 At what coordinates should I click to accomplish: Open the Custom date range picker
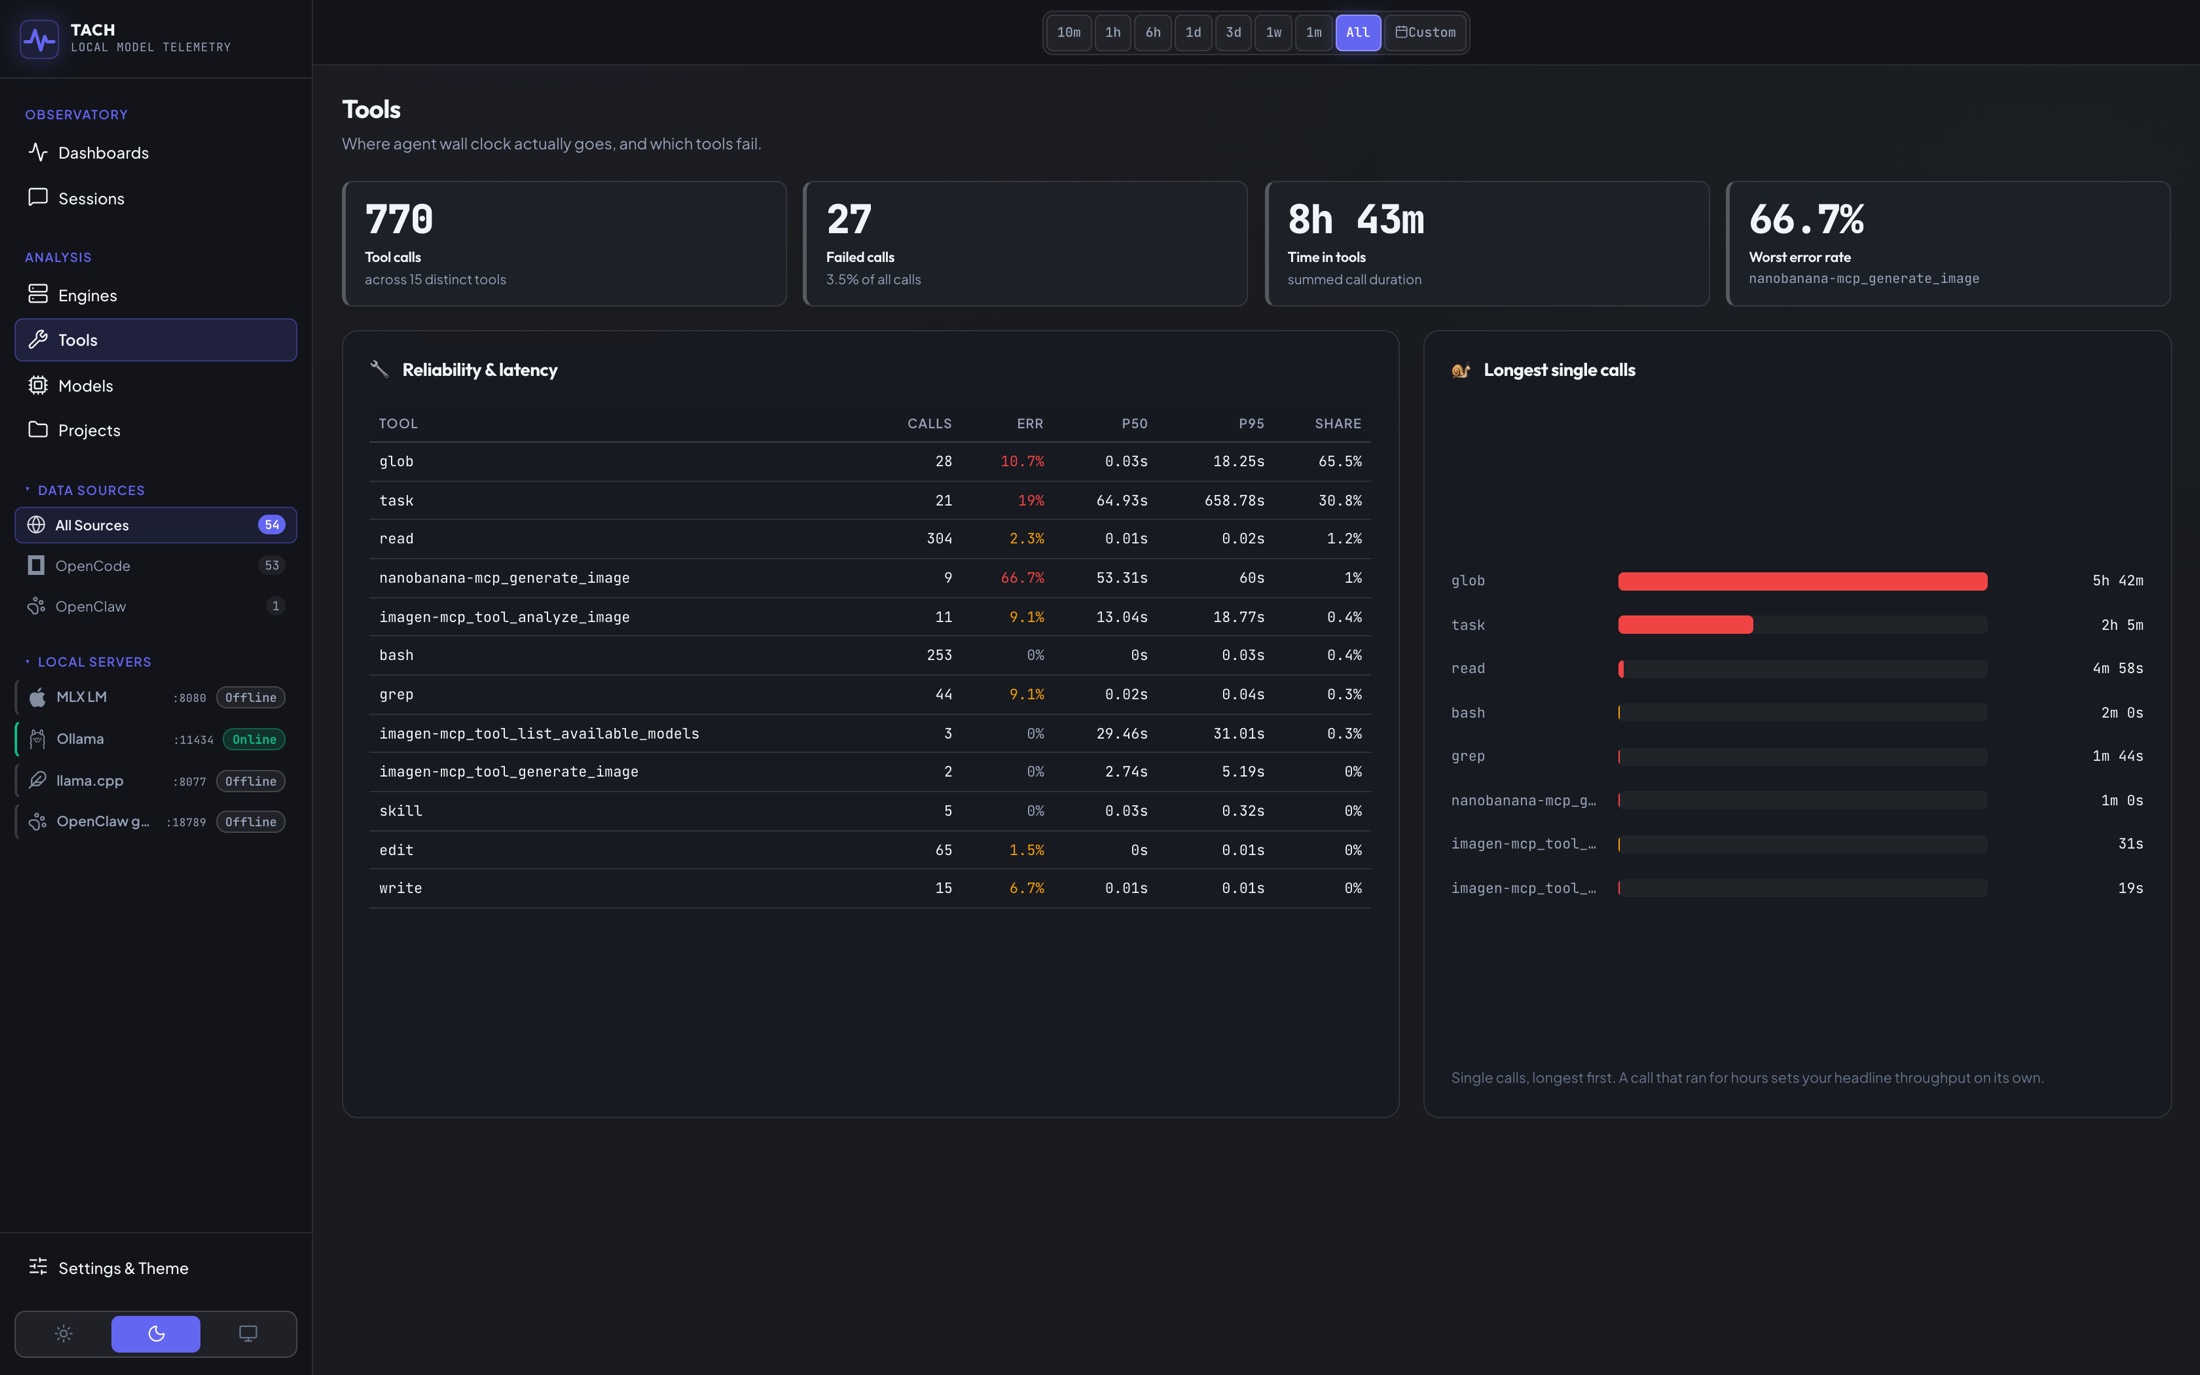1425,33
